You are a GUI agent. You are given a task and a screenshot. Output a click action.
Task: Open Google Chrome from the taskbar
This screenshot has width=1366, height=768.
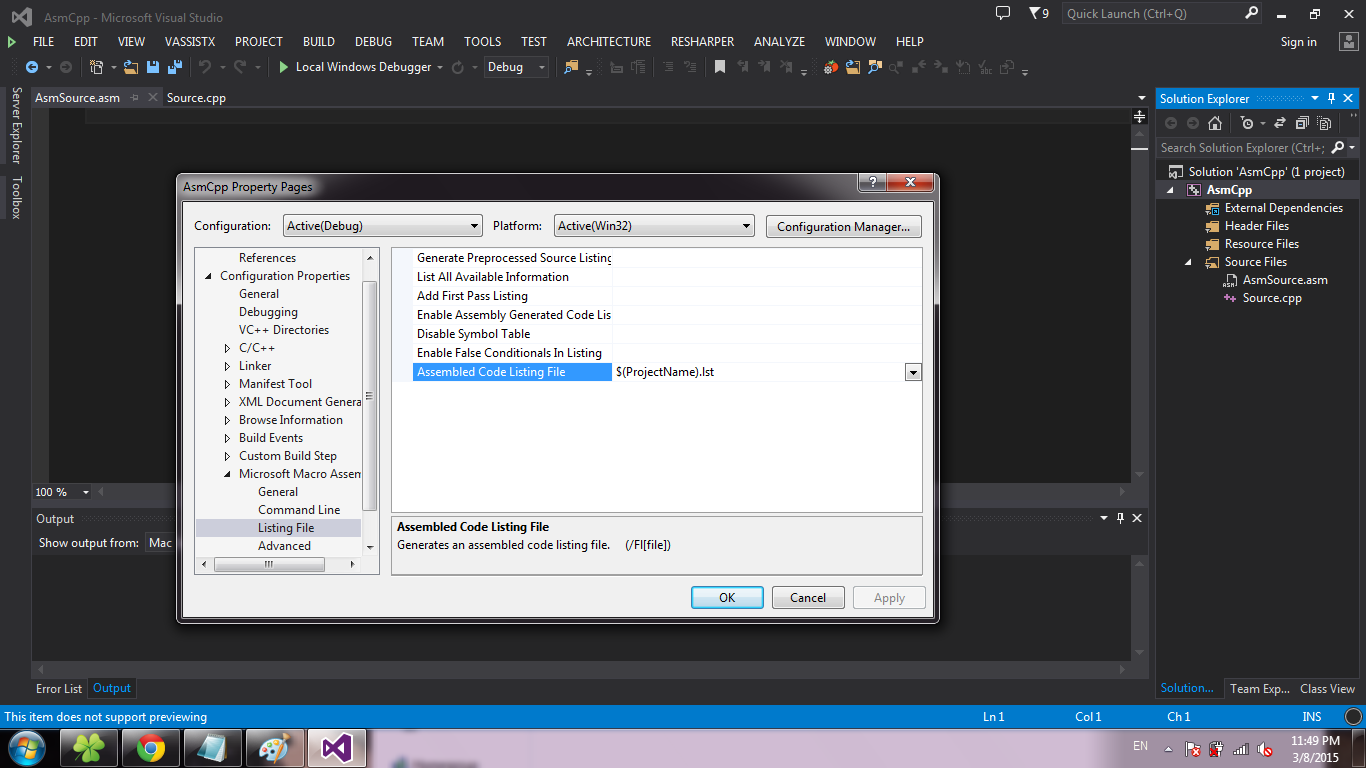(151, 748)
